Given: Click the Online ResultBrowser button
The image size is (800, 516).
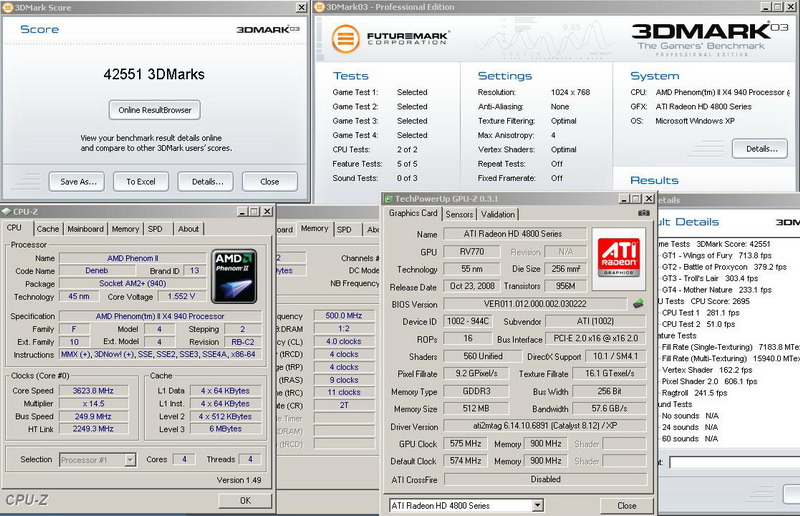Looking at the screenshot, I should 155,110.
